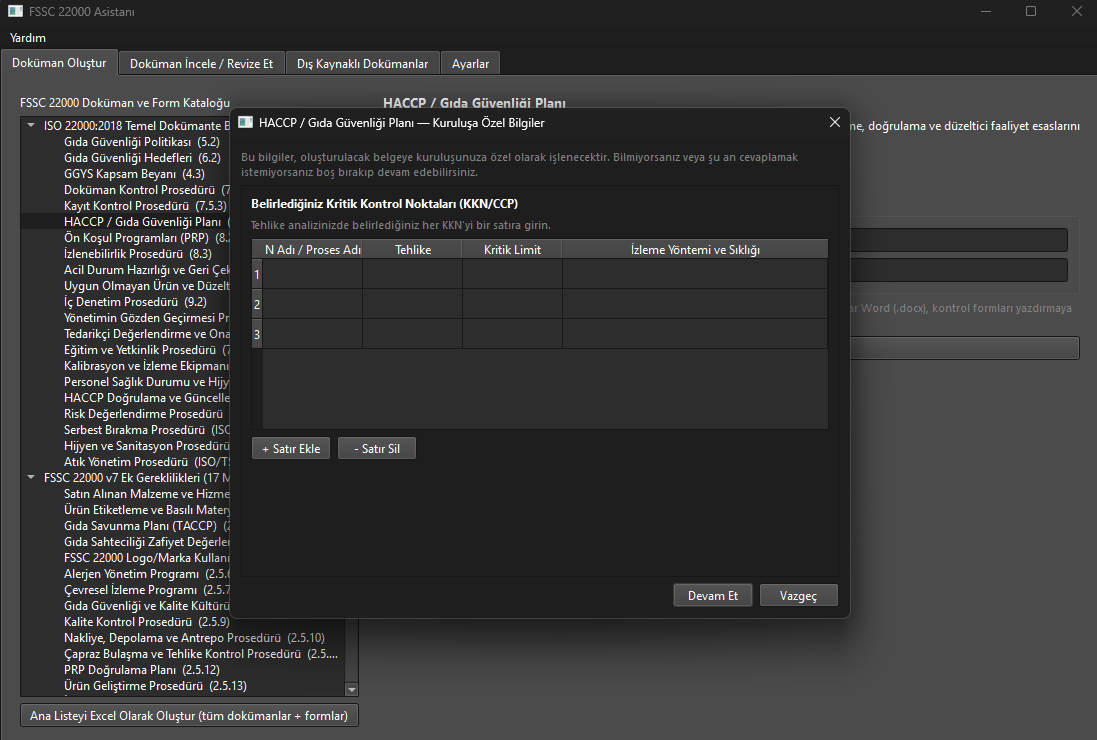Viewport: 1097px width, 740px height.
Task: Open the Yardım menu
Action: [28, 38]
